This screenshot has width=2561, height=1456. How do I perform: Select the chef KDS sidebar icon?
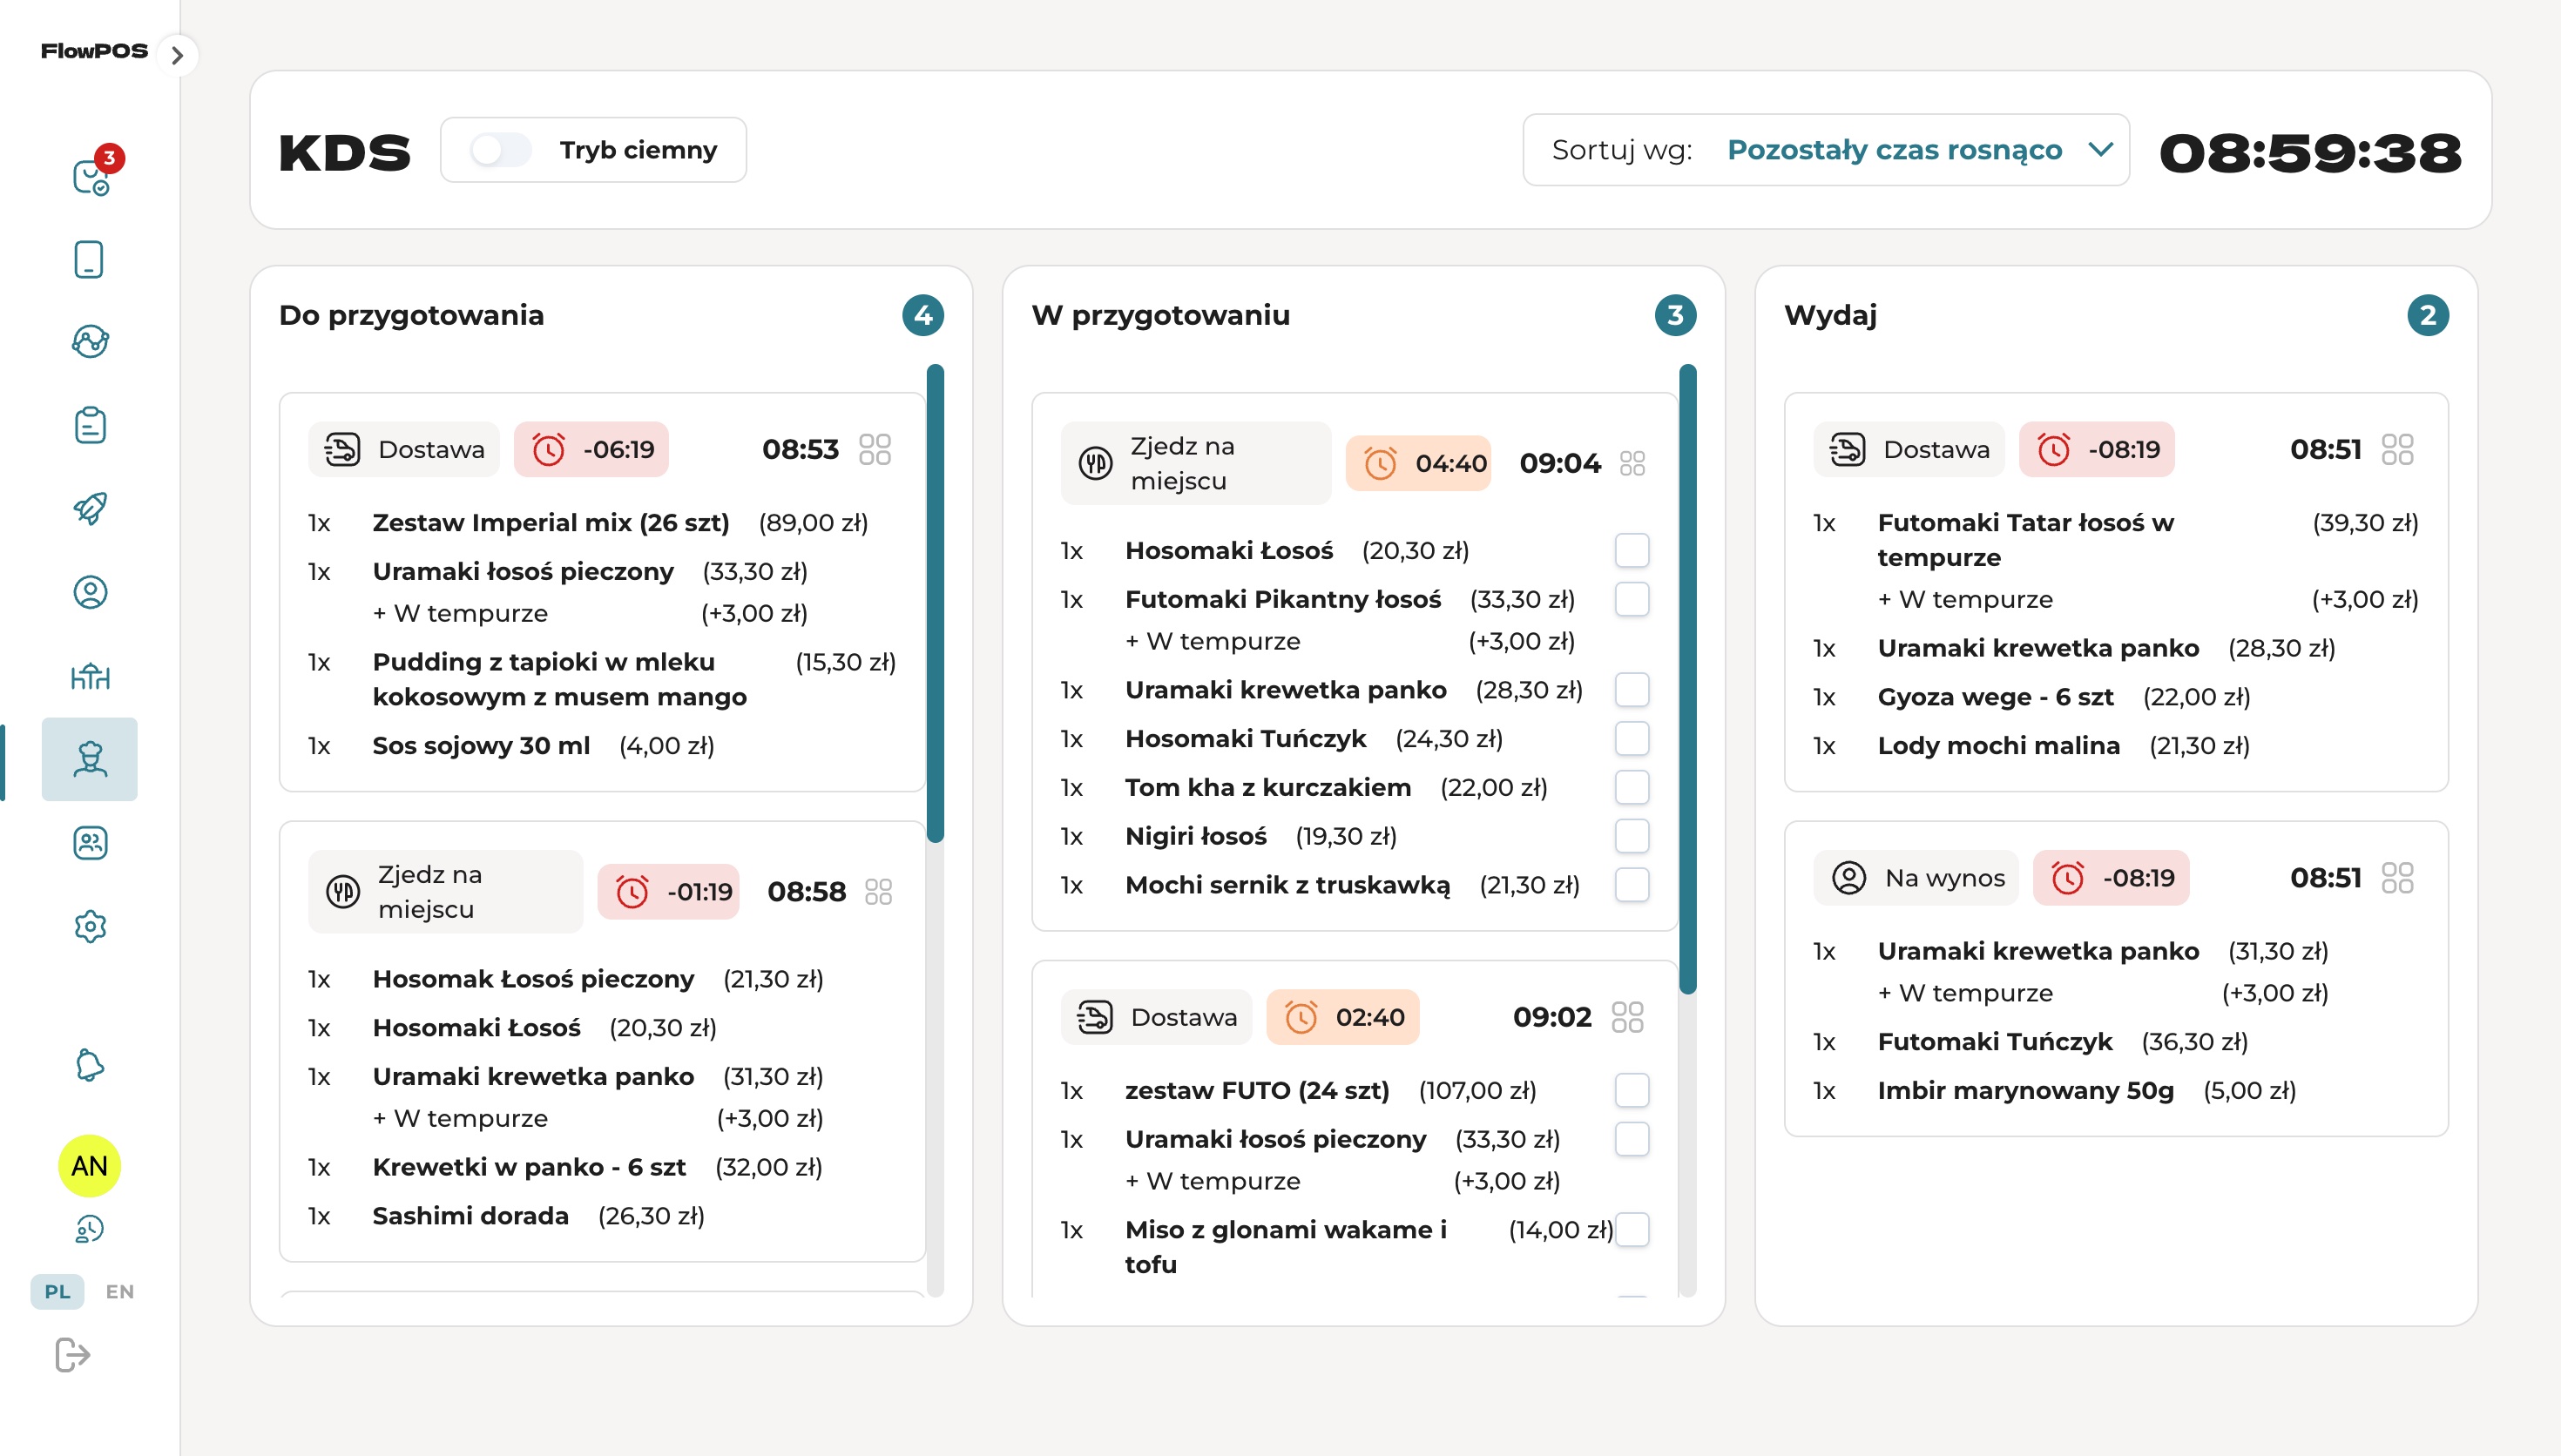(90, 759)
